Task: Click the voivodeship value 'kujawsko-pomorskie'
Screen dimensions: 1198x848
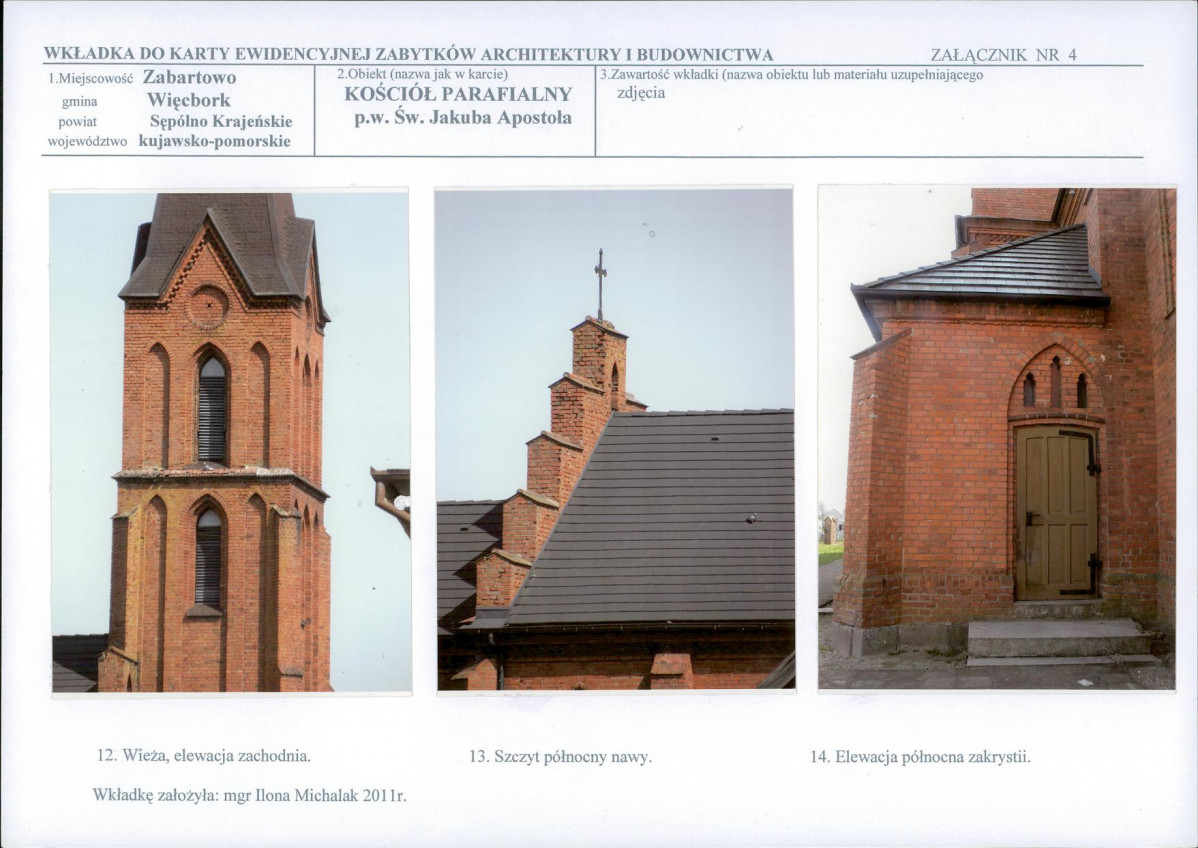Action: [215, 141]
